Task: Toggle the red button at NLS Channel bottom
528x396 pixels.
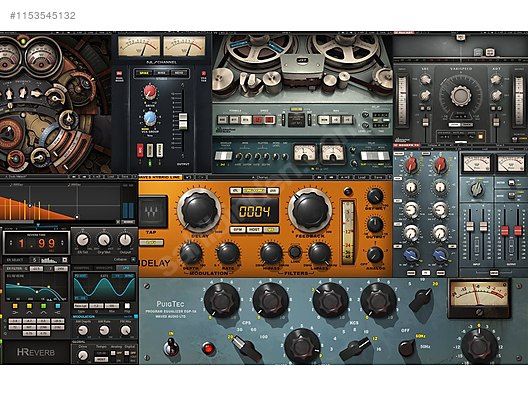Action: [140, 151]
